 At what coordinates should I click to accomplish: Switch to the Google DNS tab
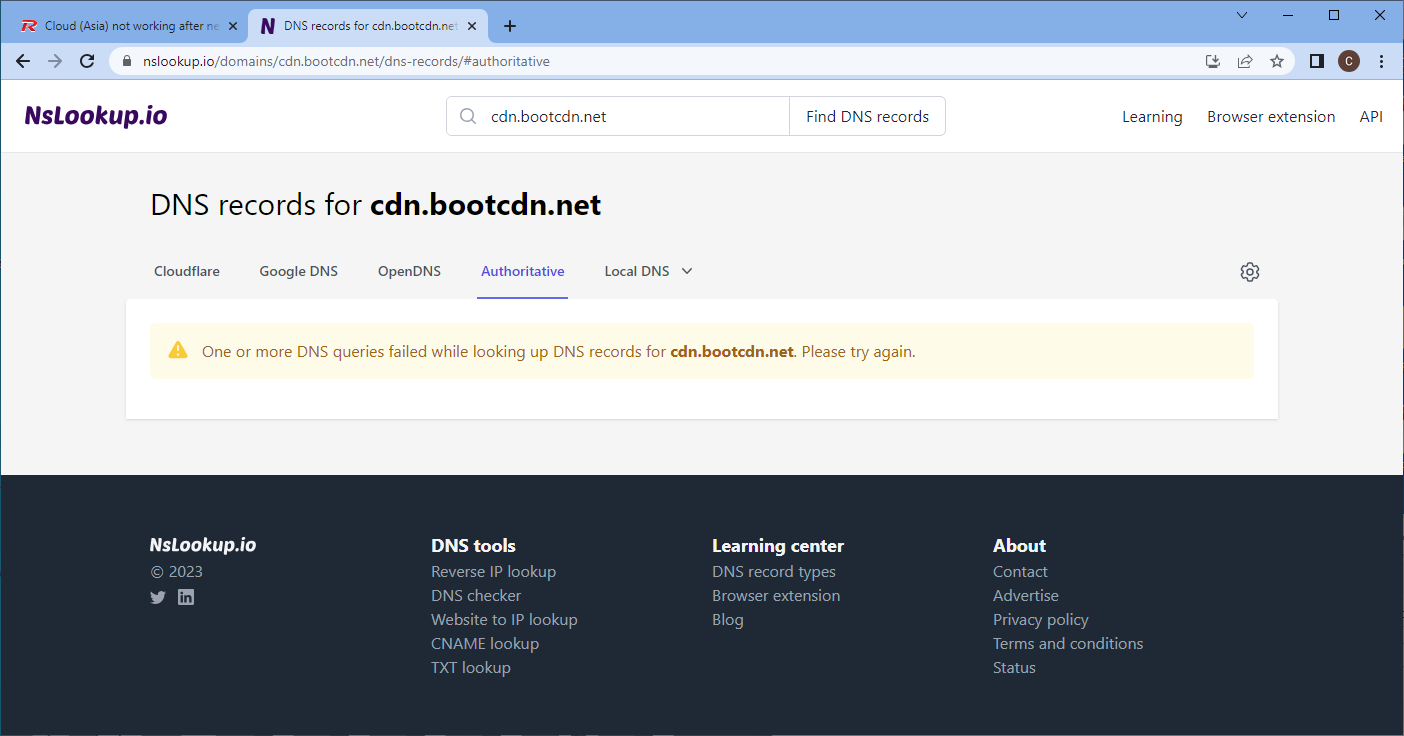(x=299, y=271)
